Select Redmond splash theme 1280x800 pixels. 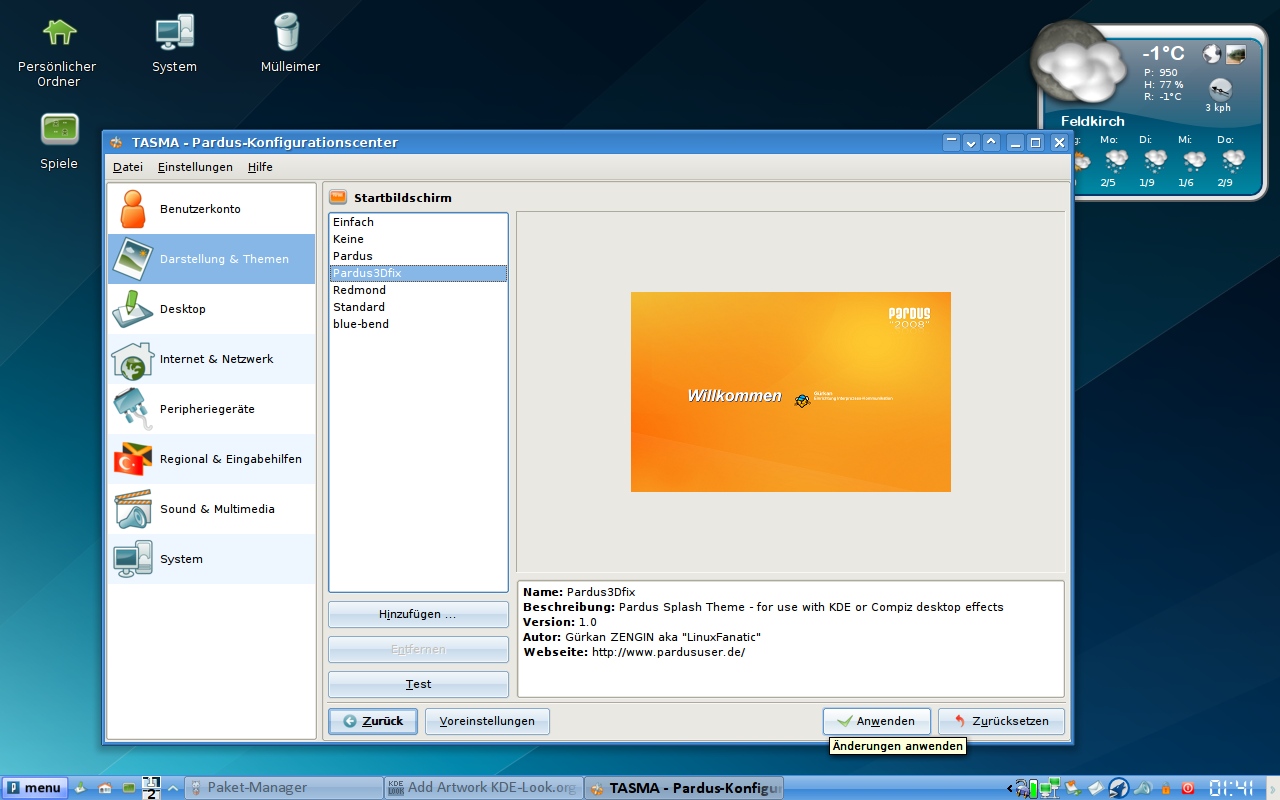coord(418,290)
